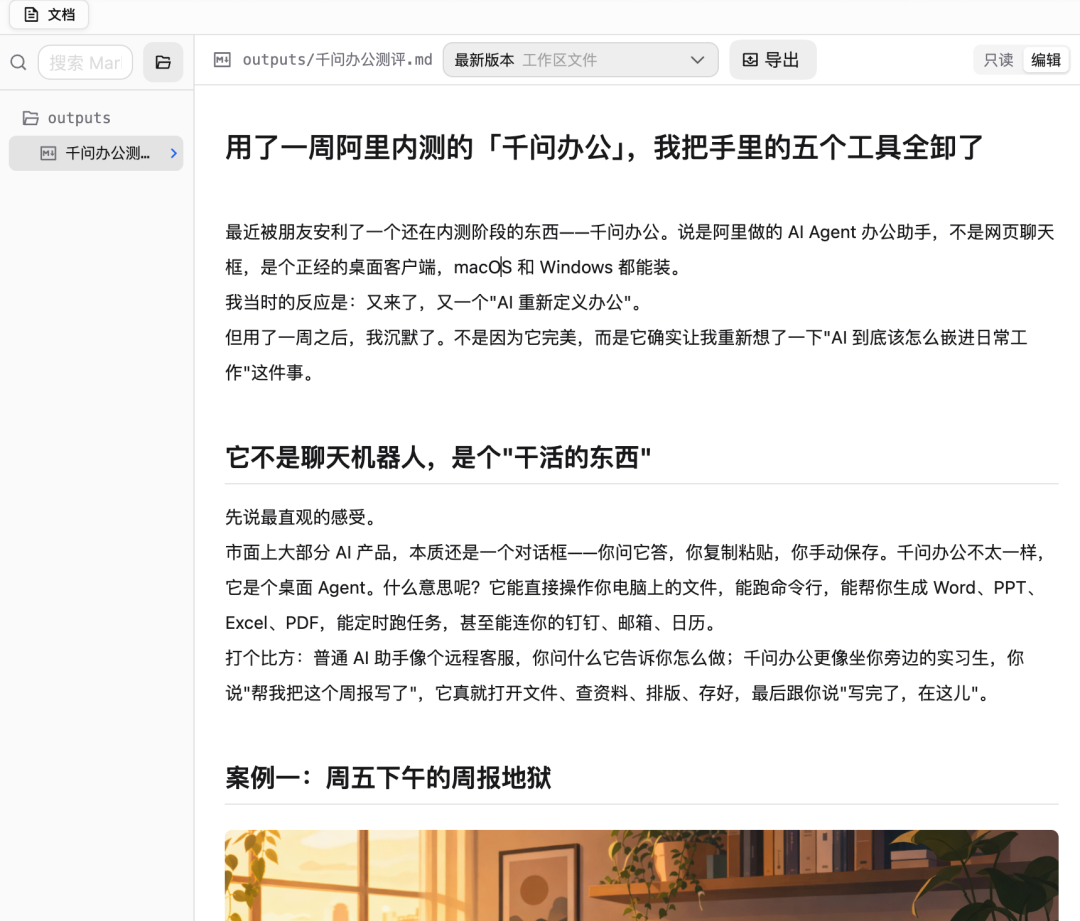Focus the Markdown search input field
The height and width of the screenshot is (921, 1080).
click(x=85, y=63)
